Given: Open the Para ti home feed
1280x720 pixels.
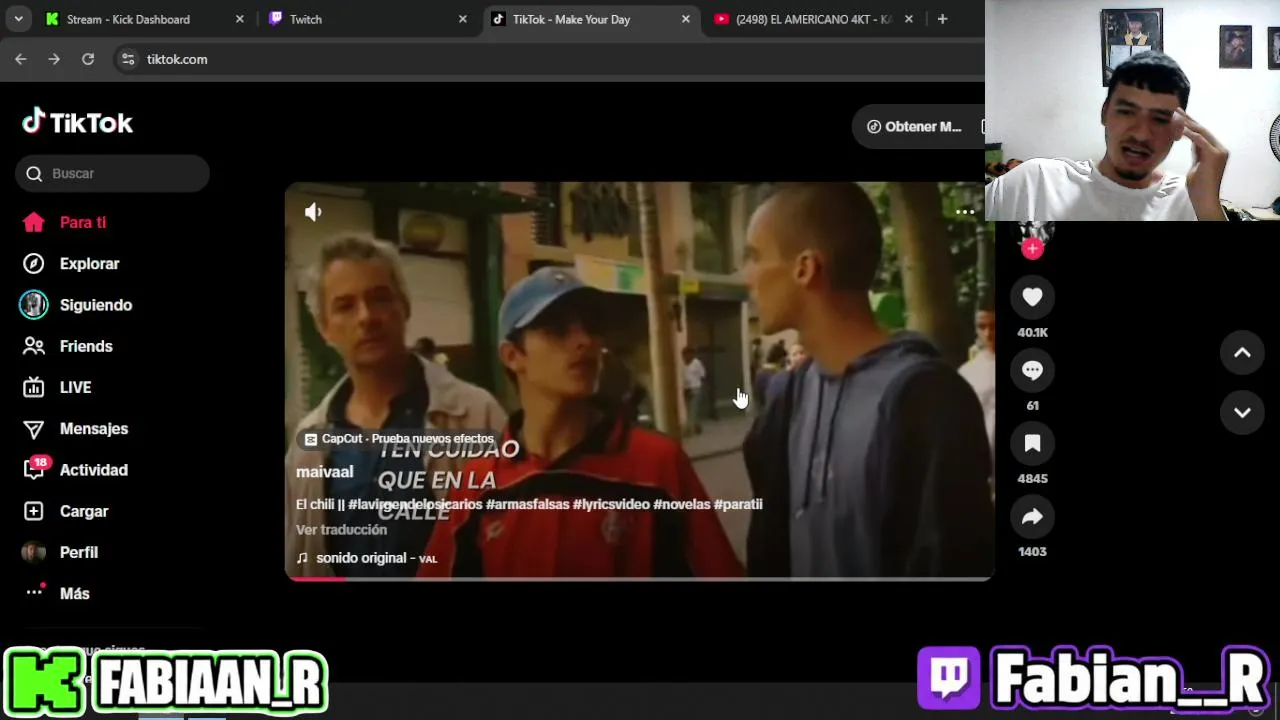Looking at the screenshot, I should tap(65, 222).
